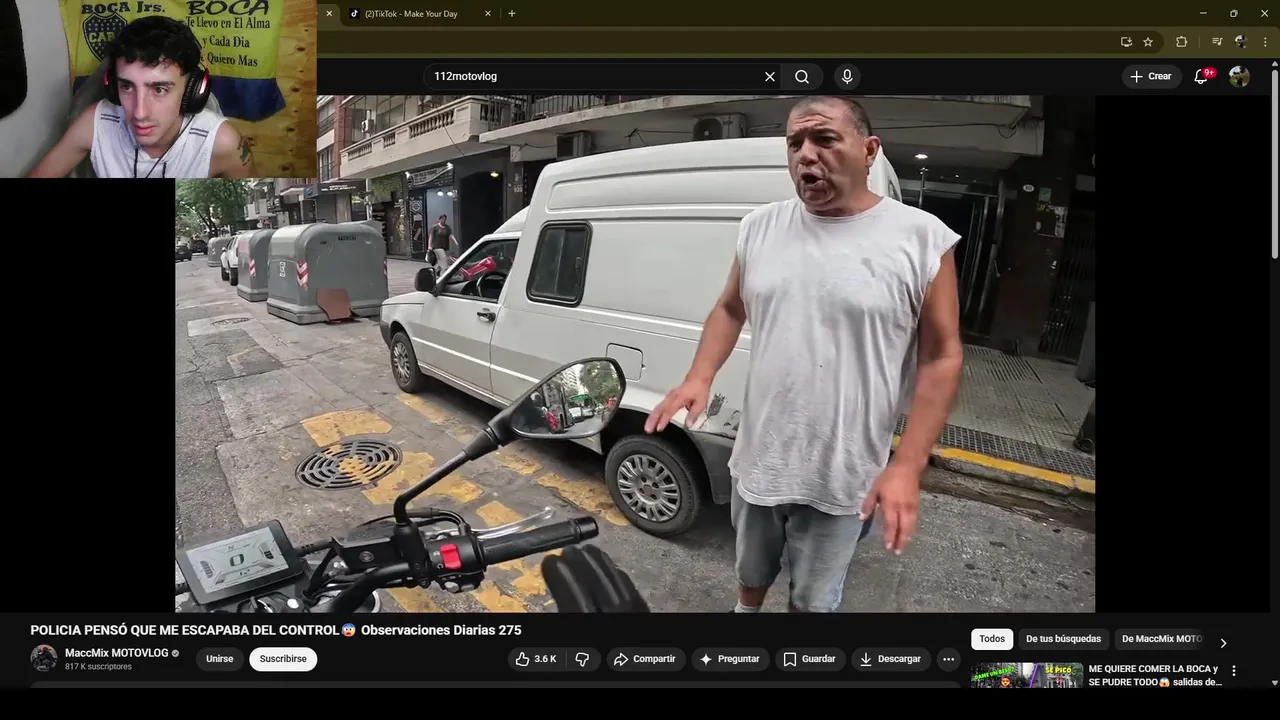The image size is (1280, 720).
Task: Click the Crear button
Action: [x=1151, y=77]
